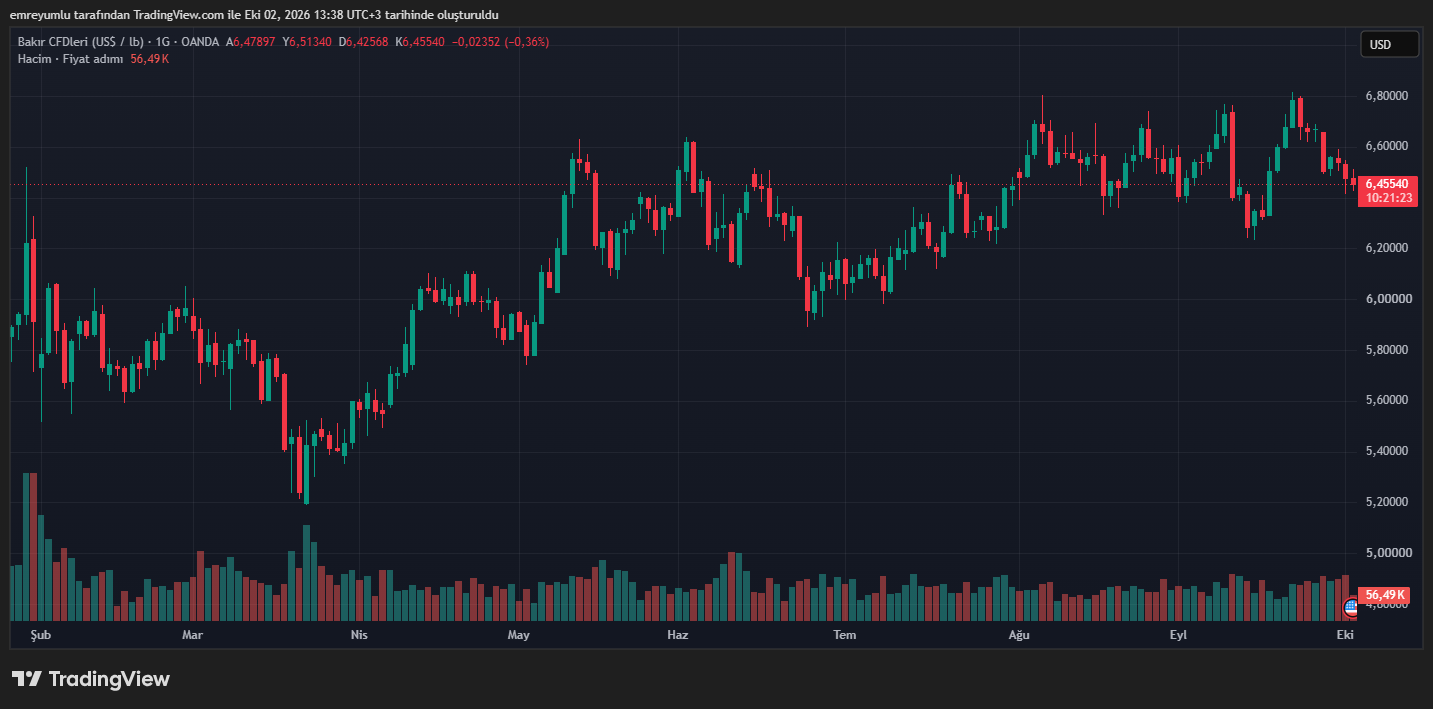Select the low value D6,42568
This screenshot has height=709, width=1433.
click(364, 42)
